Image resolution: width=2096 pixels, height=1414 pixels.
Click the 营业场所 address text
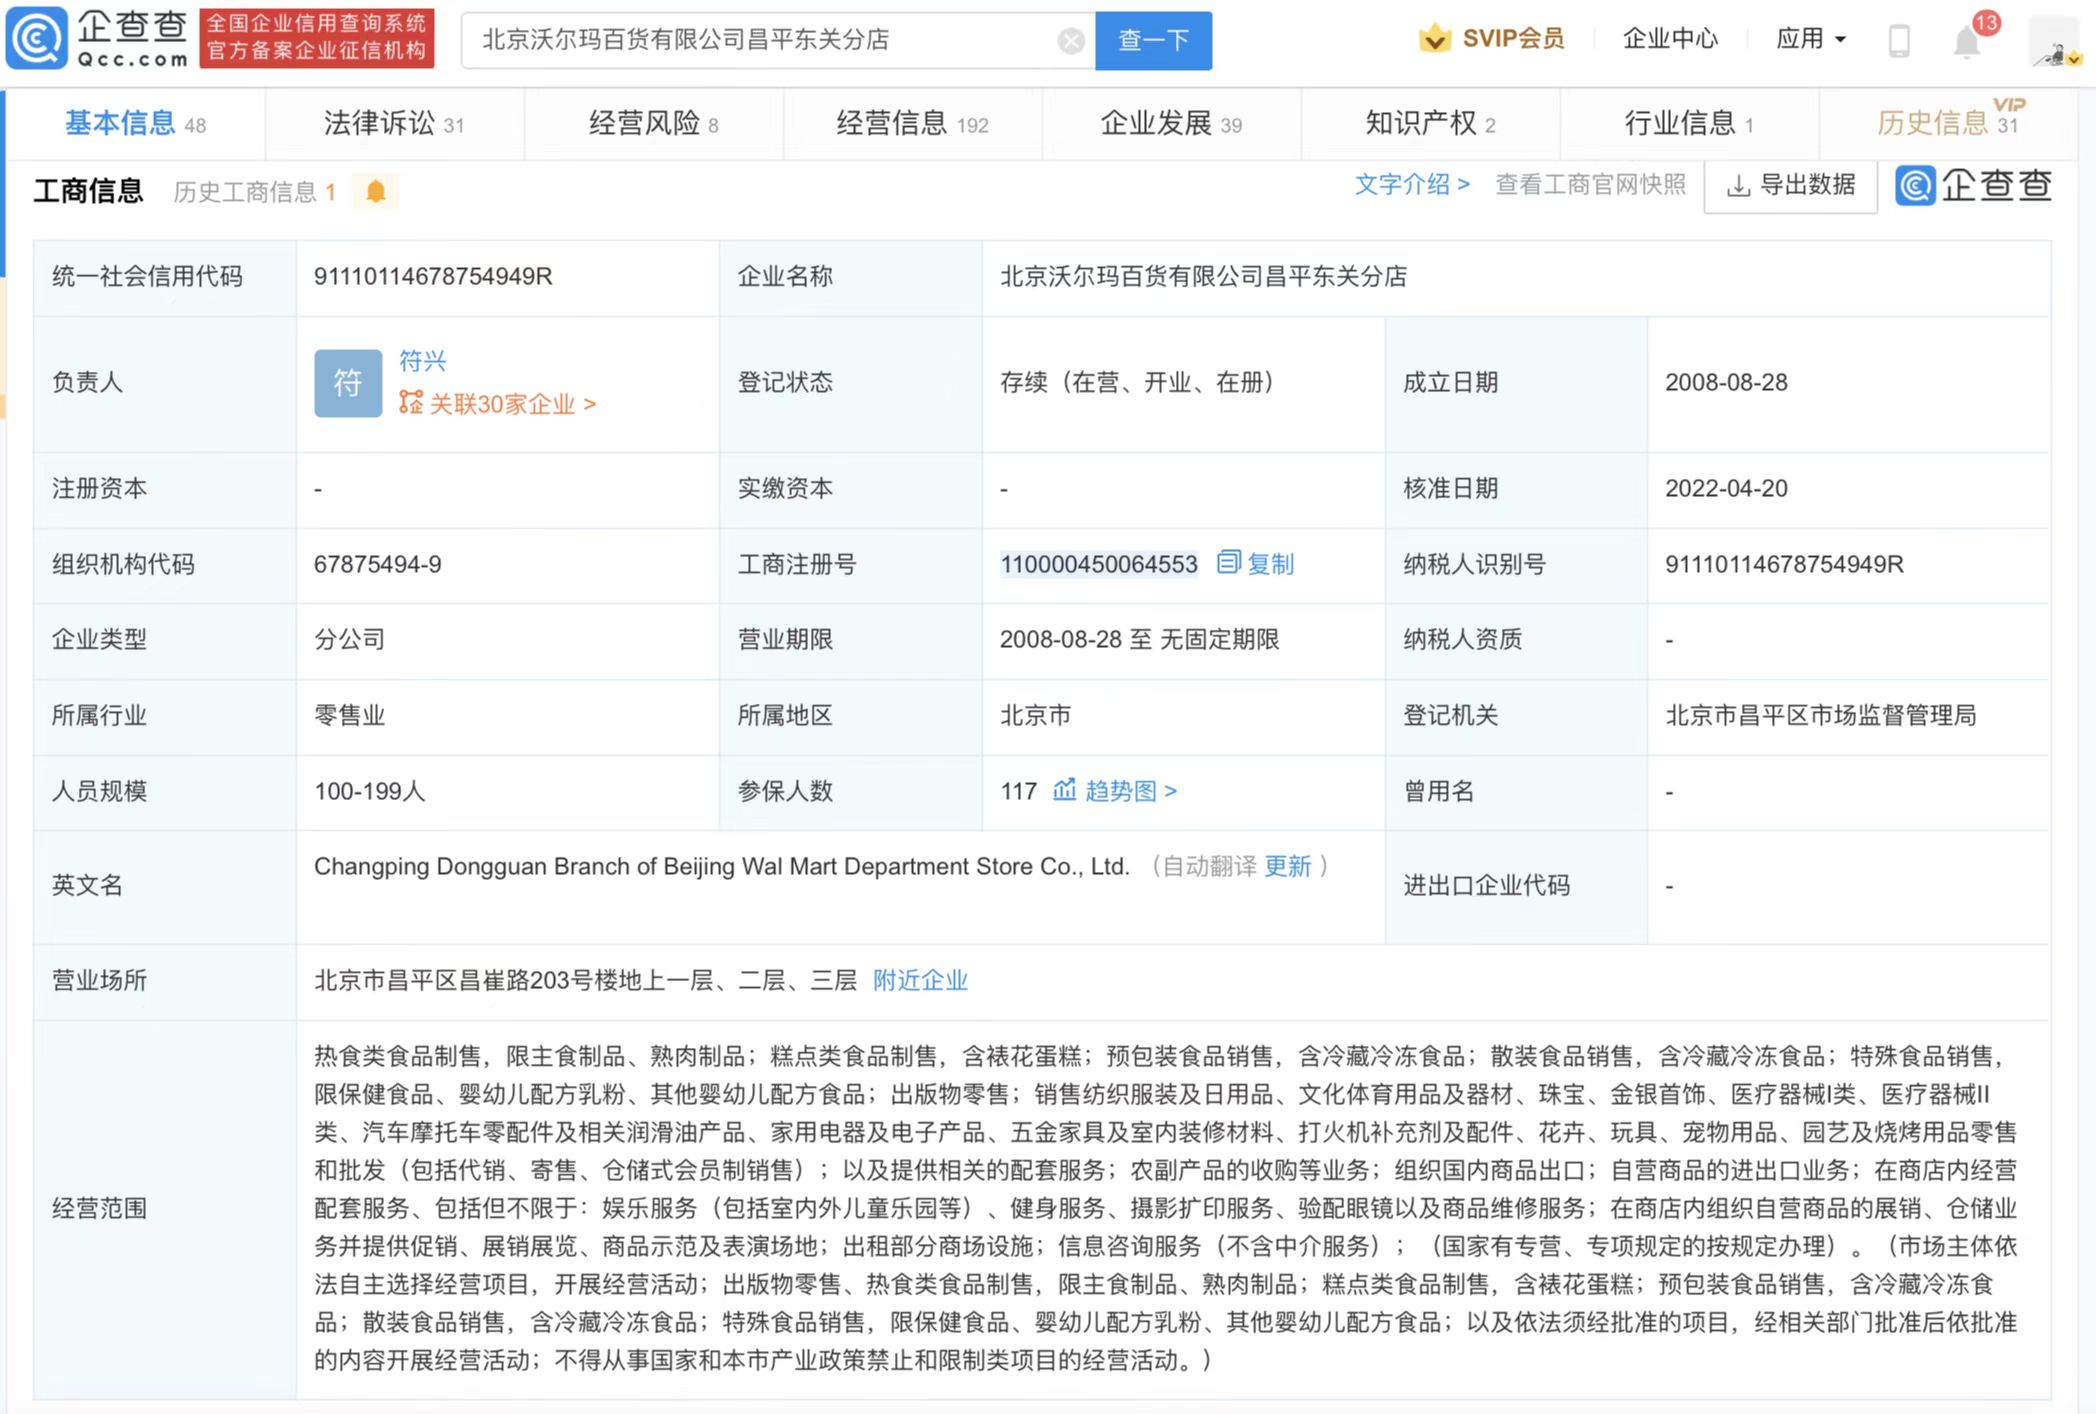[585, 980]
